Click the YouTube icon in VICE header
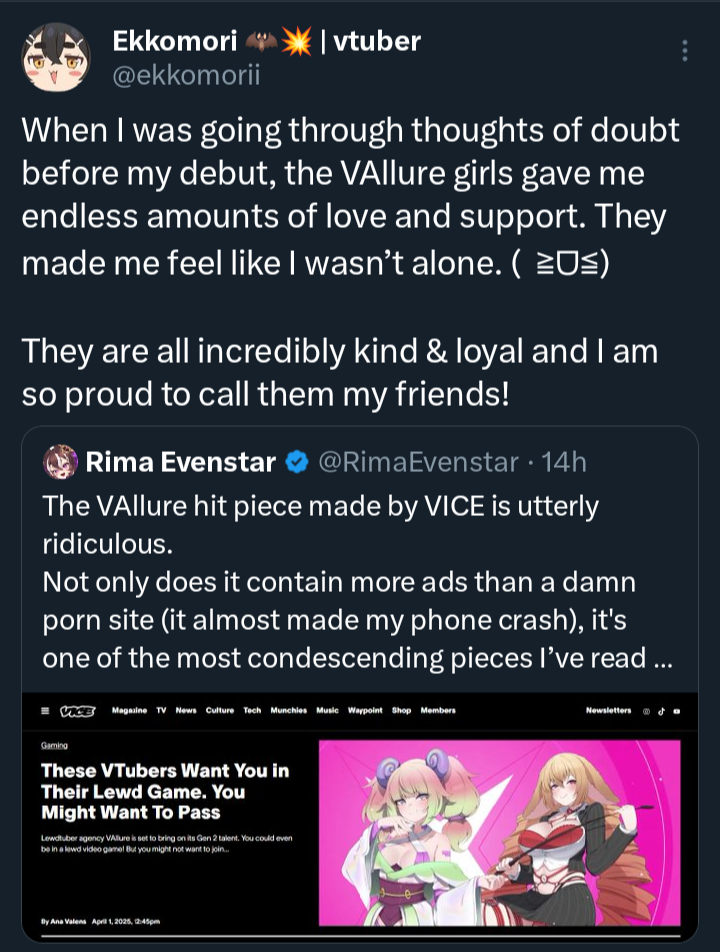The width and height of the screenshot is (720, 952). [x=677, y=711]
